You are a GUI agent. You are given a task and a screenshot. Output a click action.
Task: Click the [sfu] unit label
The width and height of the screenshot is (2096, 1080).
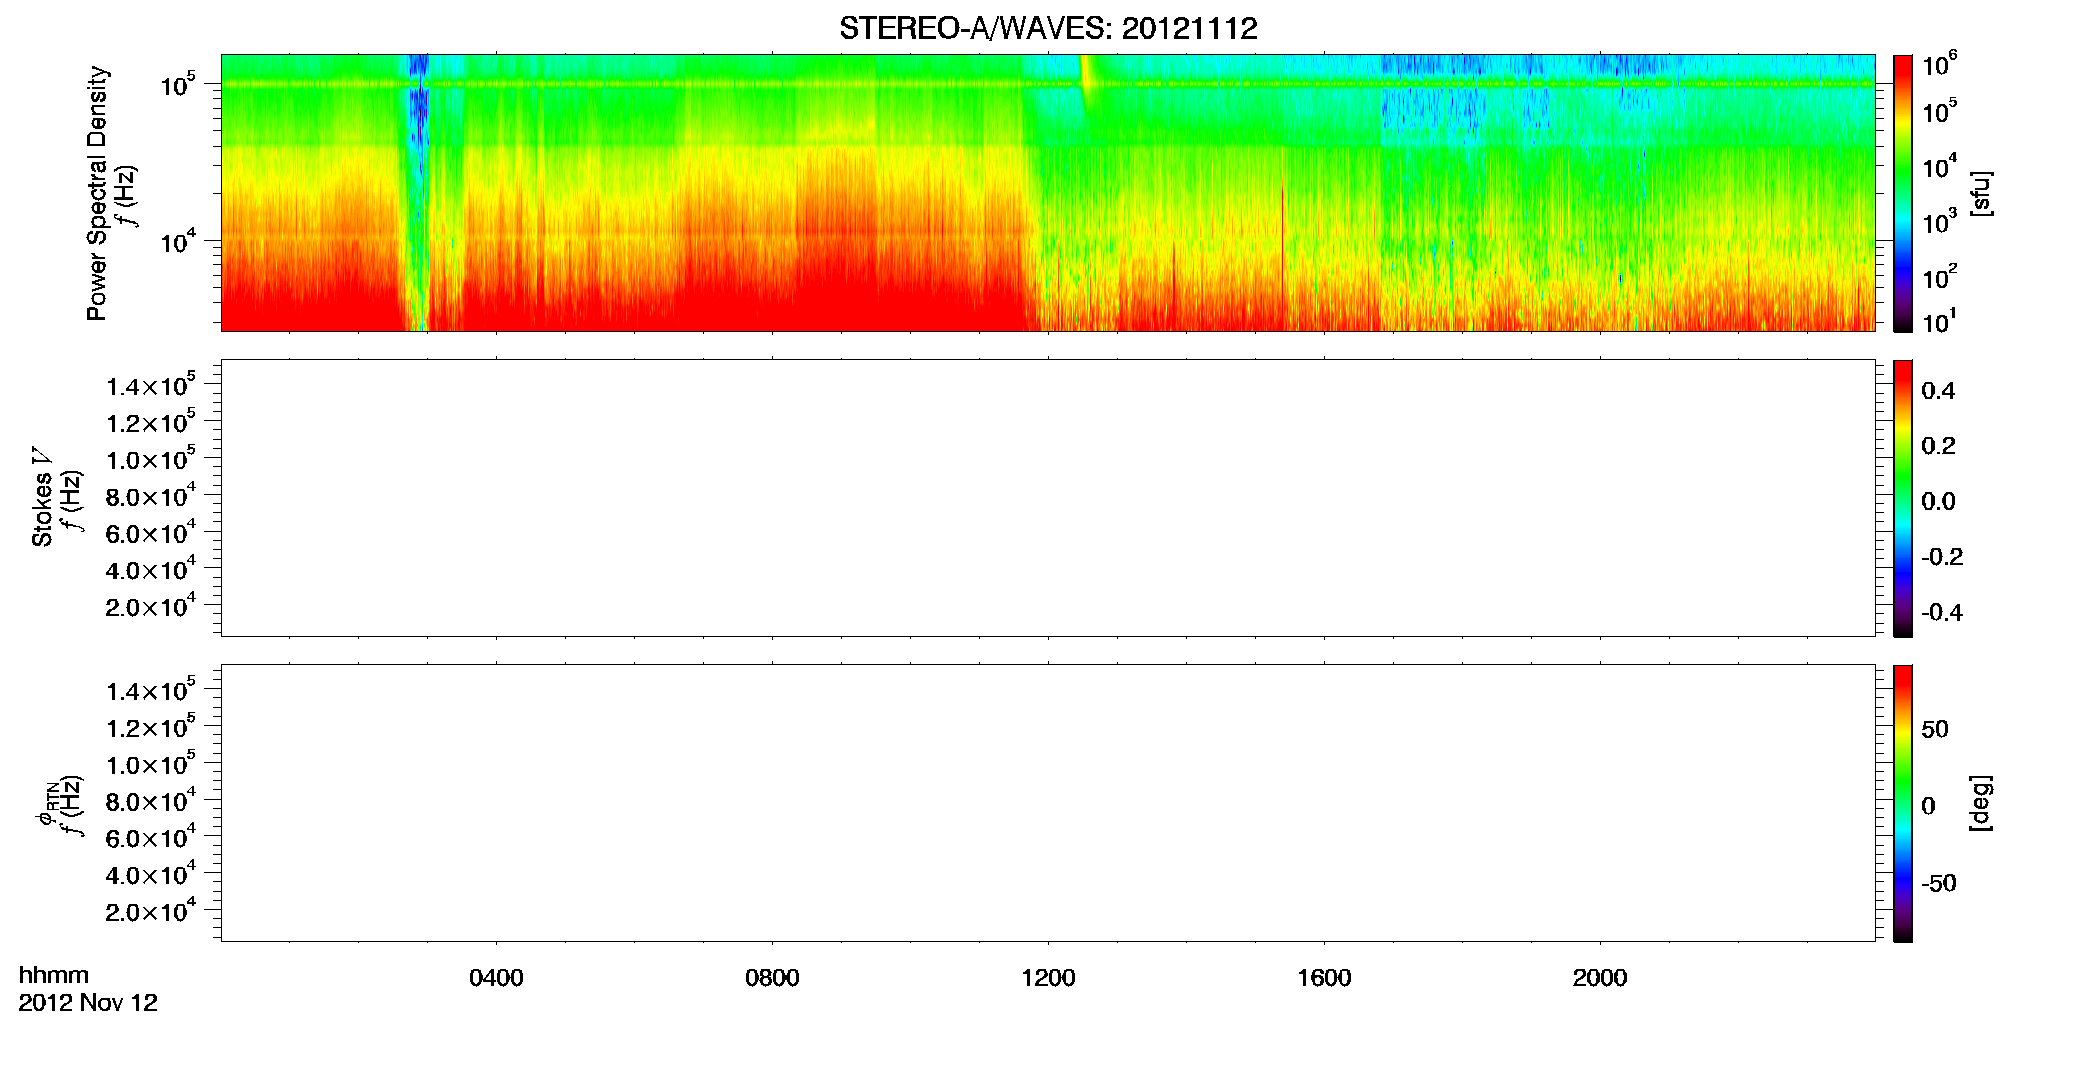pos(1980,193)
